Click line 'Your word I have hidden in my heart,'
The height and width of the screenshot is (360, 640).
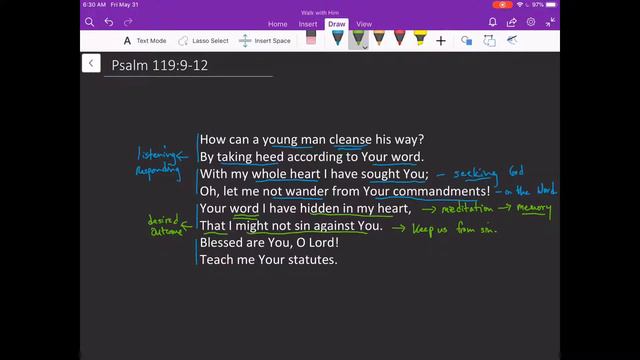[x=306, y=208]
